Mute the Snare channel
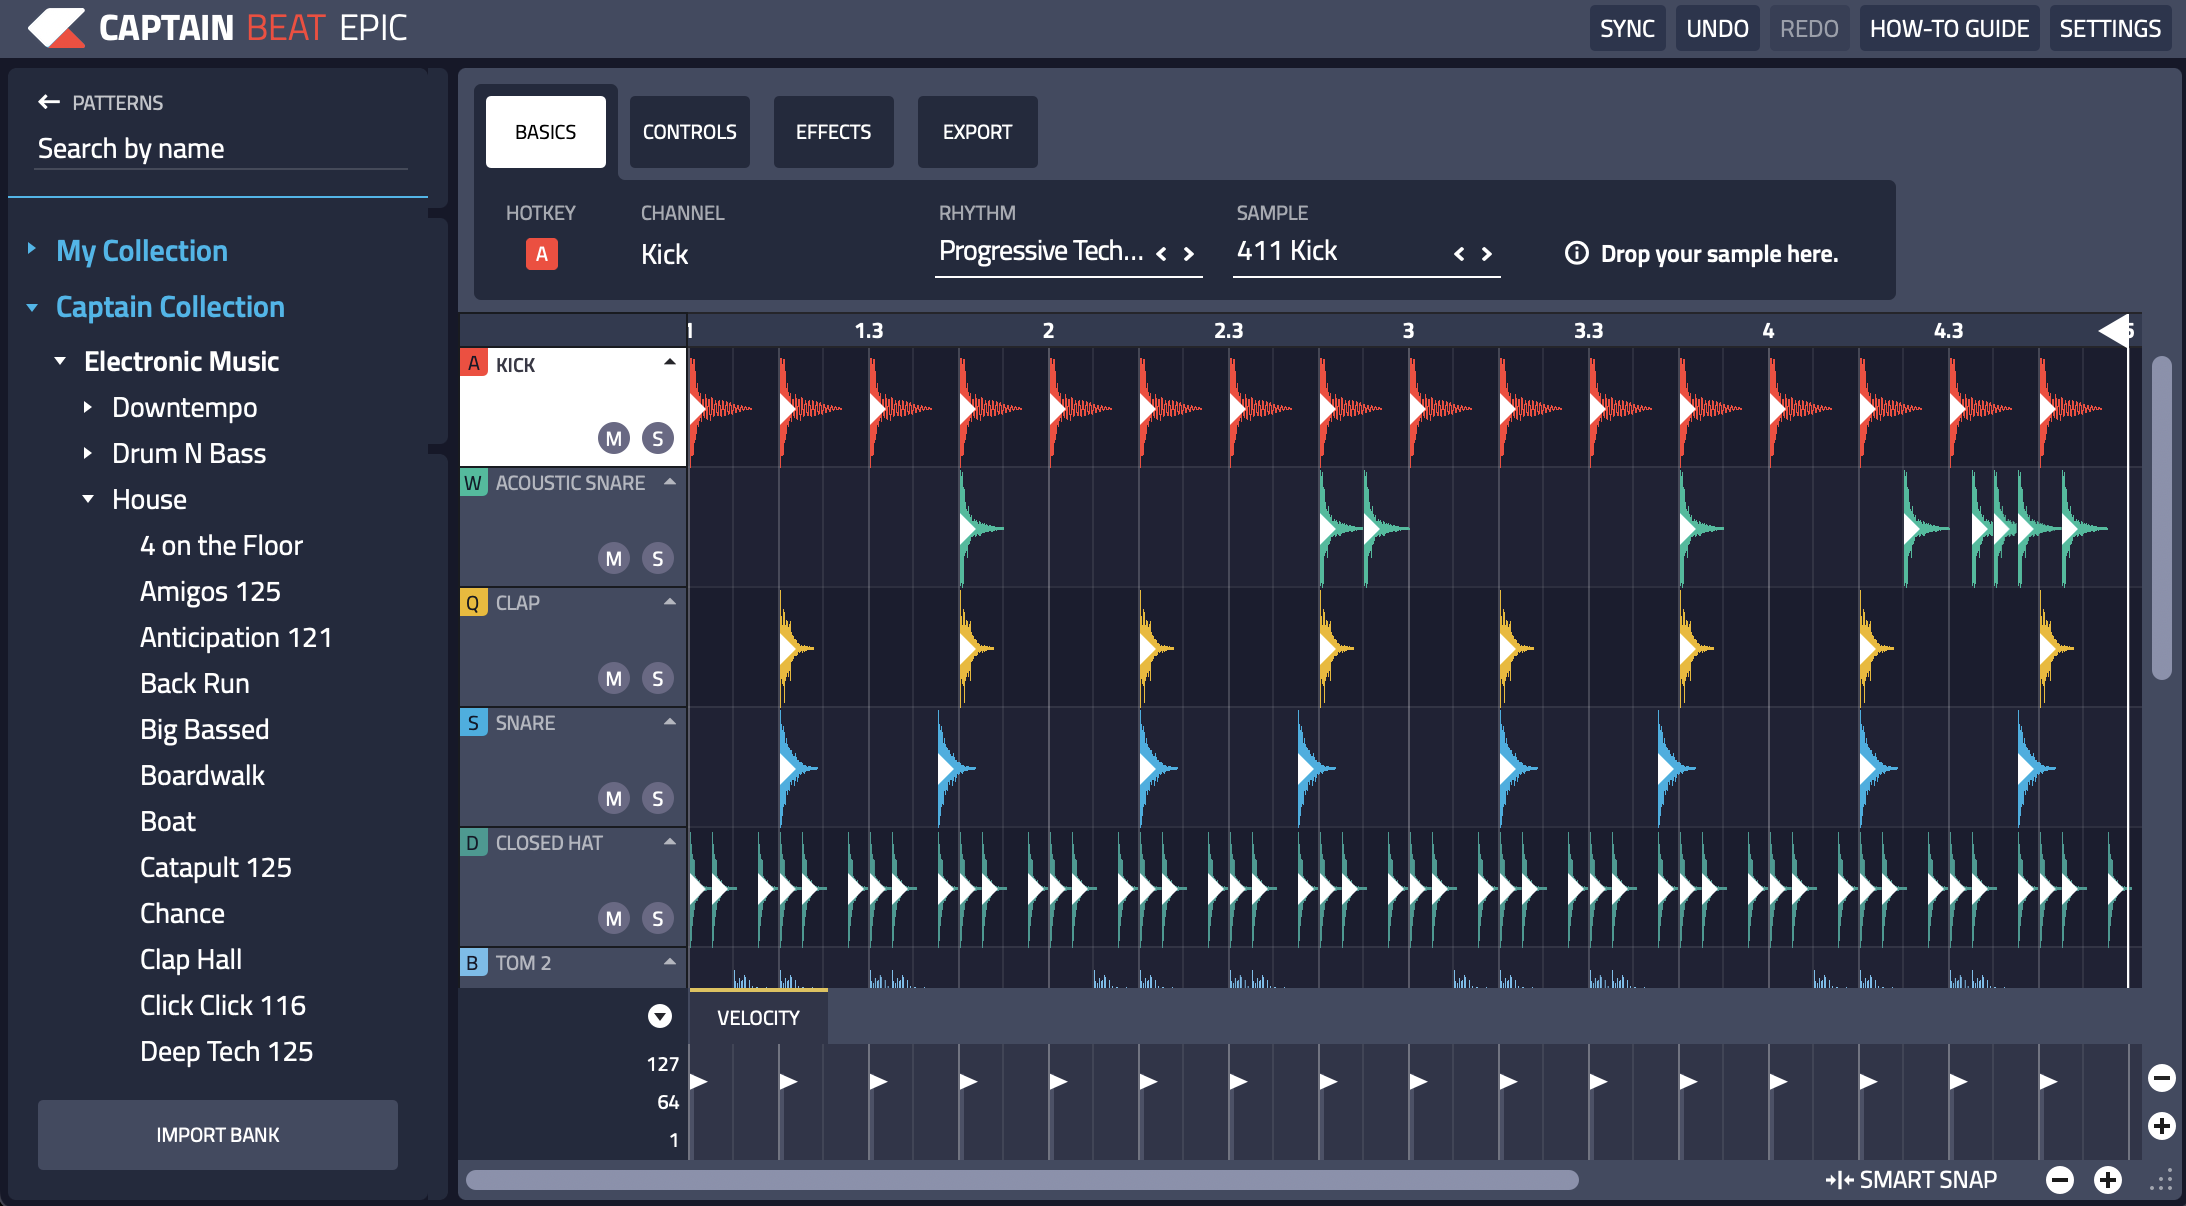 613,798
